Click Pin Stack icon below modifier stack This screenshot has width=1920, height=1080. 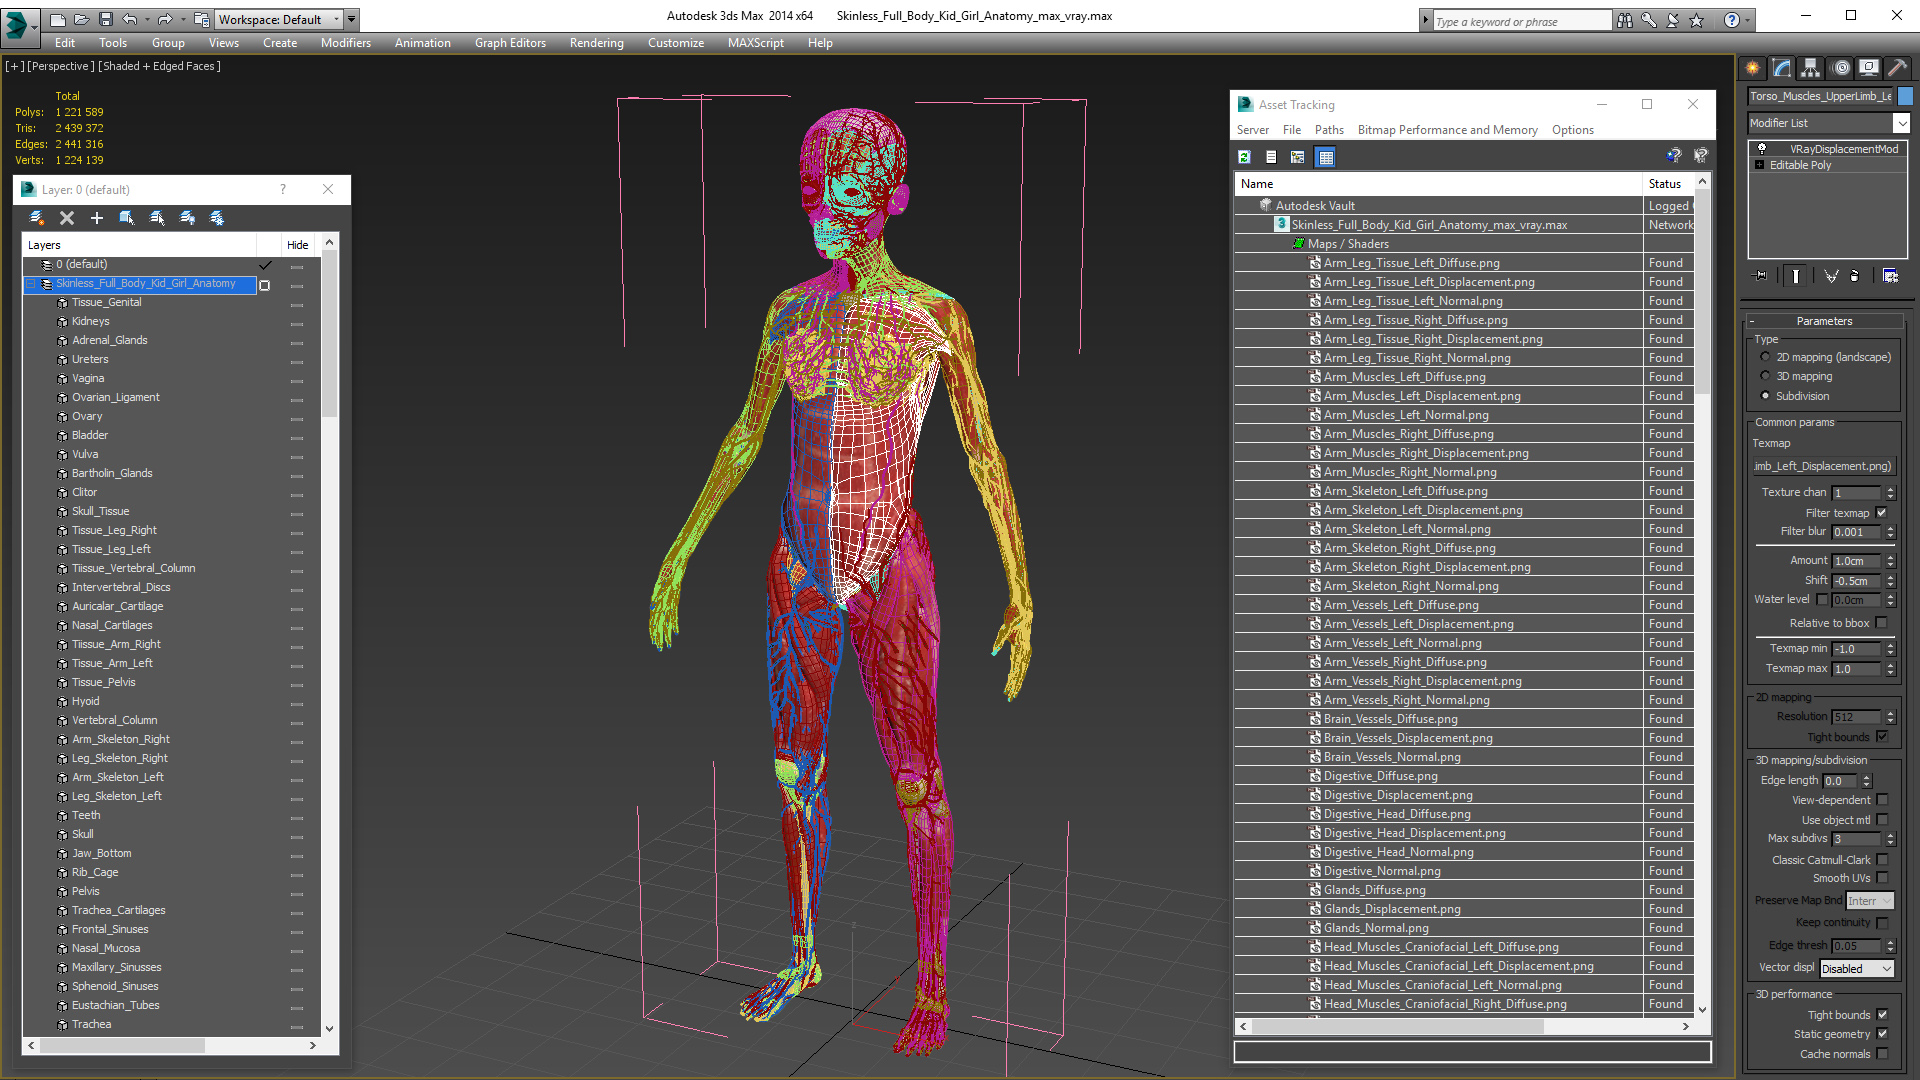1761,276
